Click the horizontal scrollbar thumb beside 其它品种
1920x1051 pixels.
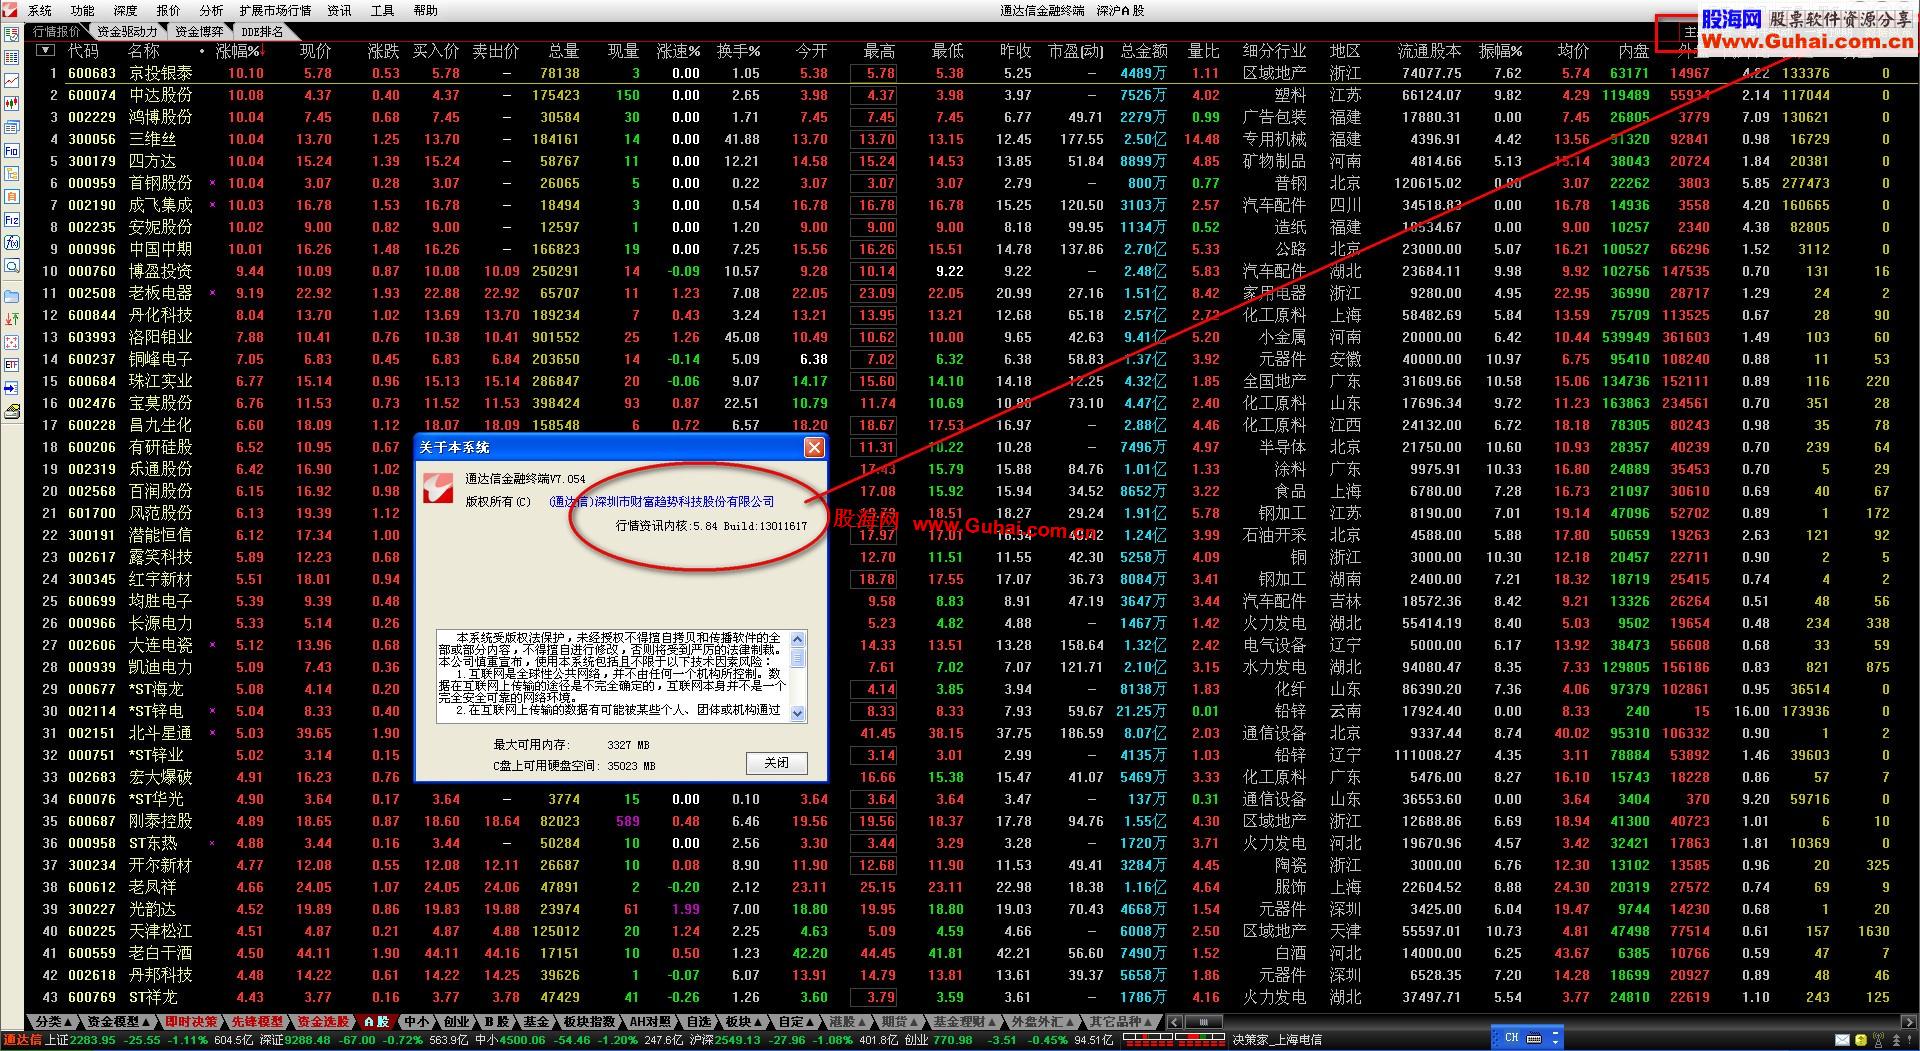(x=1204, y=1022)
